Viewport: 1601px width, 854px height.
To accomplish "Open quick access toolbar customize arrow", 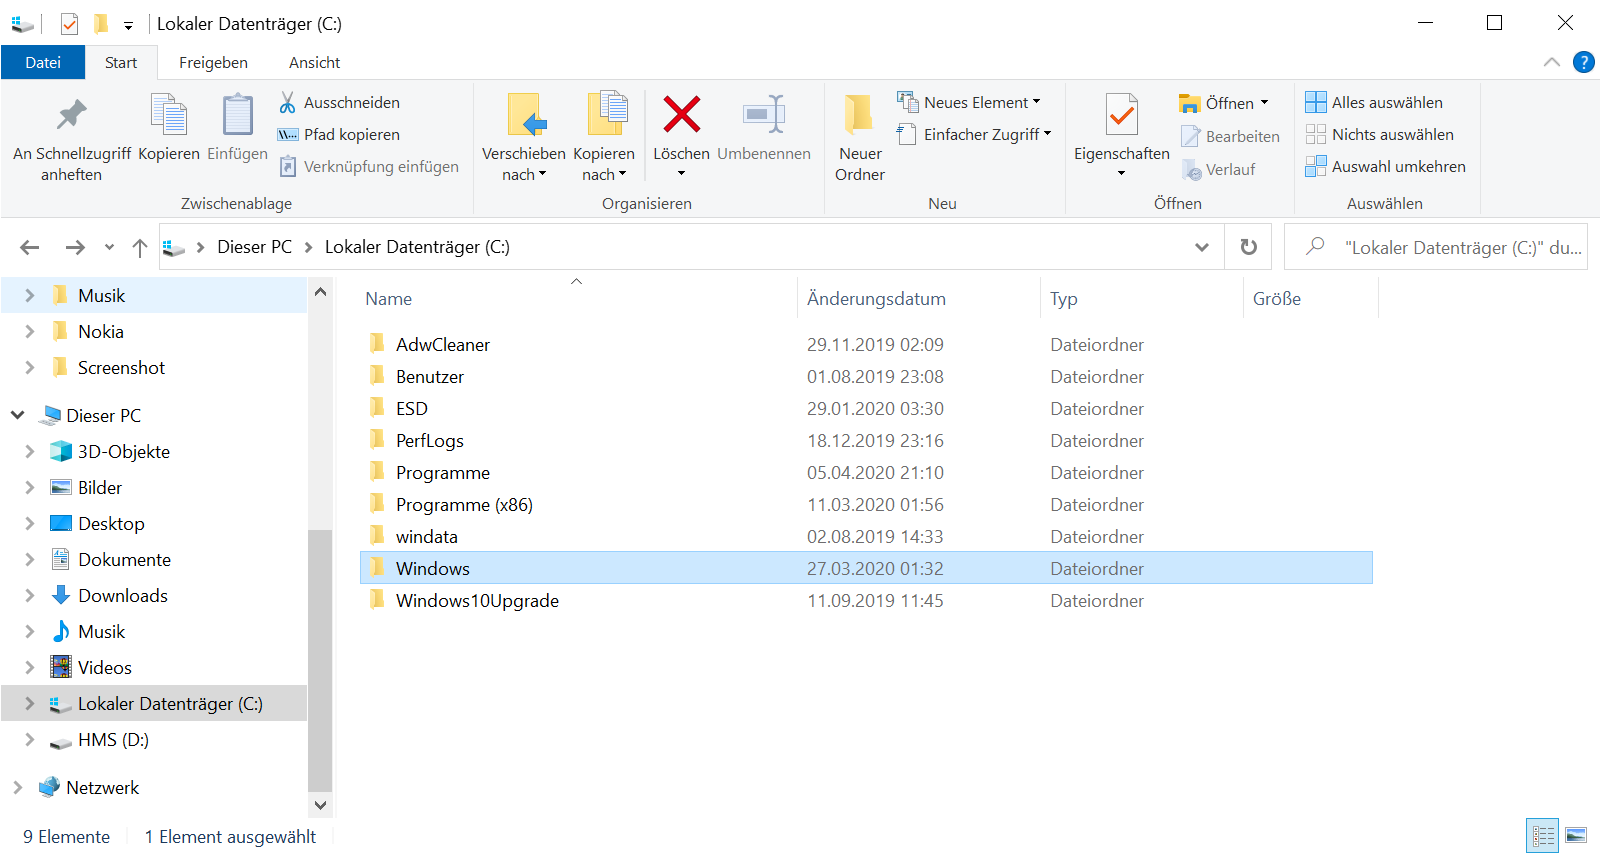I will (x=128, y=25).
